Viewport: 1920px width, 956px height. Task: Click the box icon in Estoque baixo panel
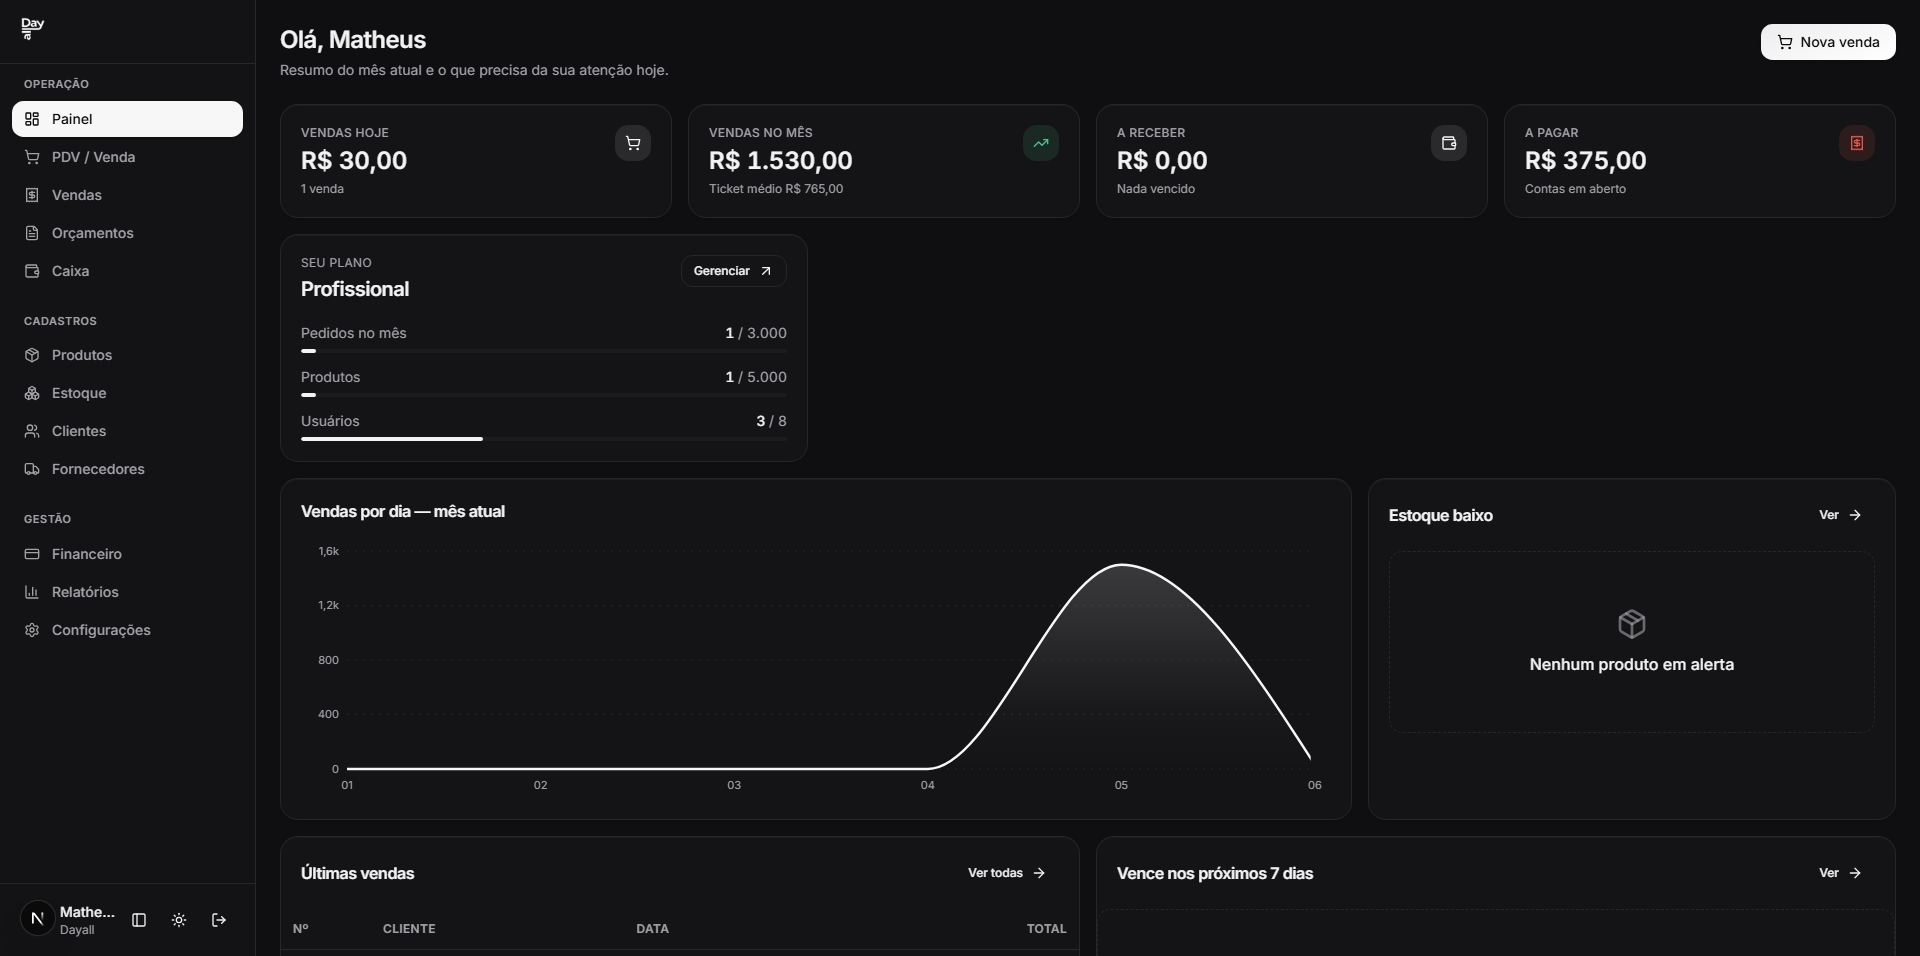point(1632,624)
